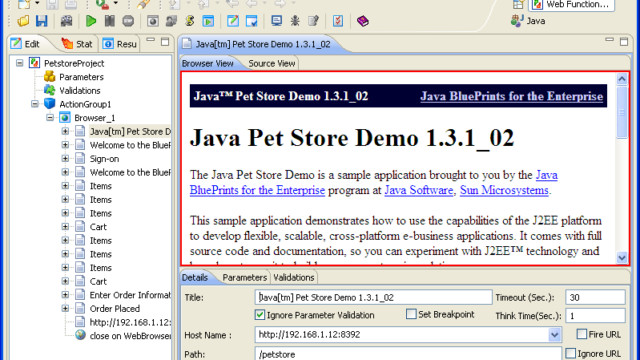The image size is (640, 360).
Task: Select the Validations node under PetstoreProject
Action: pyautogui.click(x=80, y=90)
